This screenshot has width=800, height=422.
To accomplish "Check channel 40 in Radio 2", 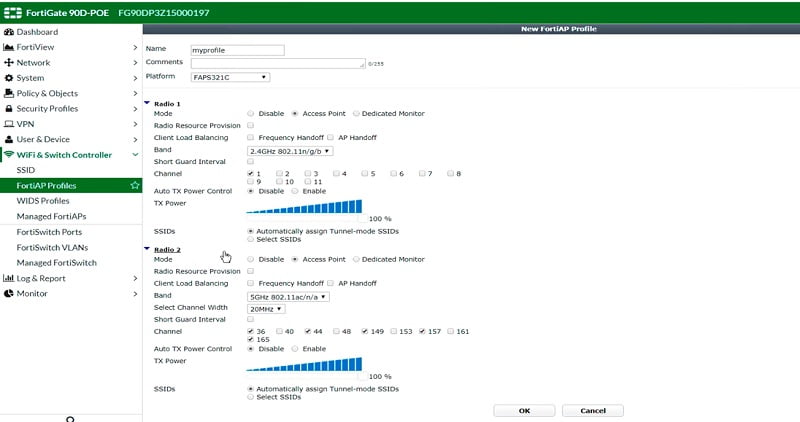I will [x=279, y=331].
